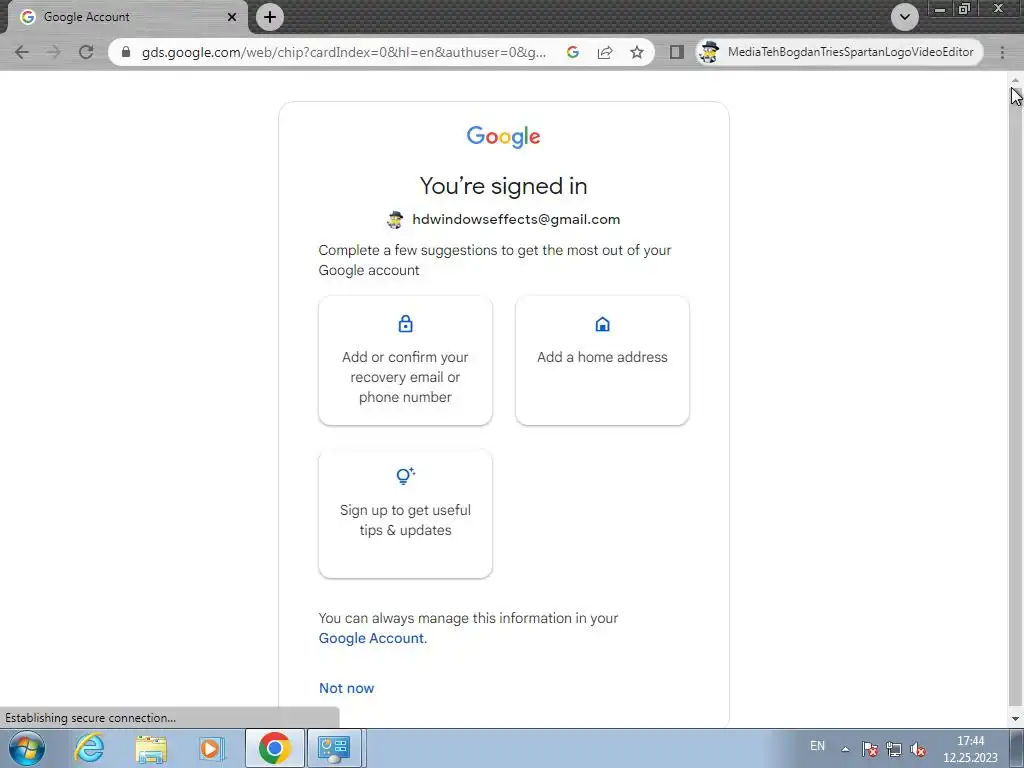The width and height of the screenshot is (1024, 768).
Task: Expand the tab search dropdown arrow
Action: point(904,17)
